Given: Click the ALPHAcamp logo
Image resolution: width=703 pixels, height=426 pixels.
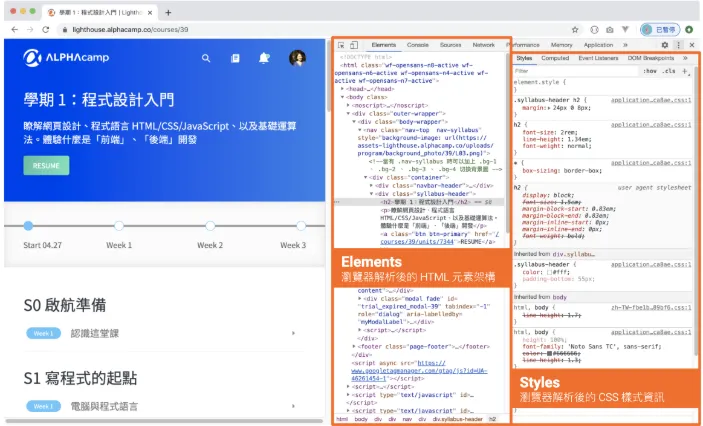Looking at the screenshot, I should tap(66, 57).
